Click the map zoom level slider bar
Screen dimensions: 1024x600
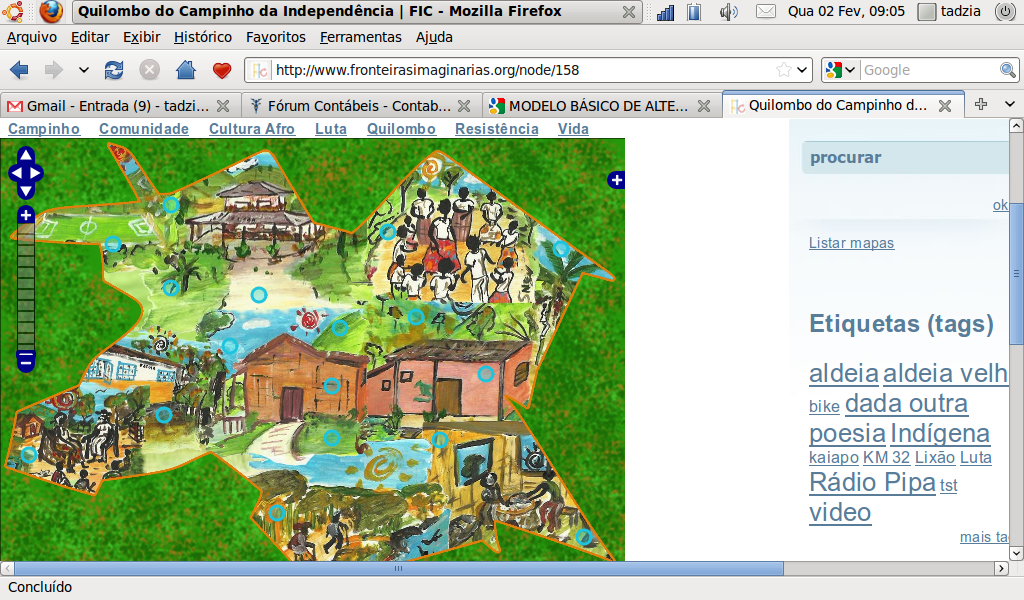[25, 287]
